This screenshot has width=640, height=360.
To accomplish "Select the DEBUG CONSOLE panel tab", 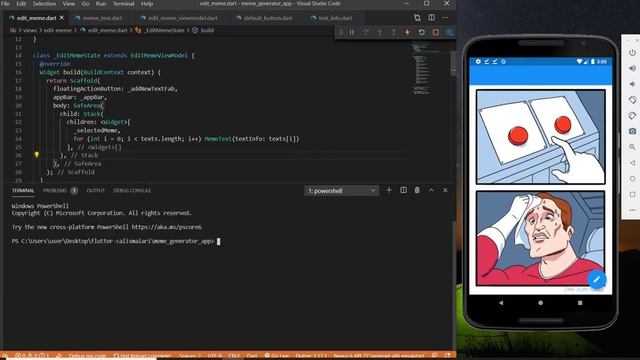I will [x=132, y=191].
